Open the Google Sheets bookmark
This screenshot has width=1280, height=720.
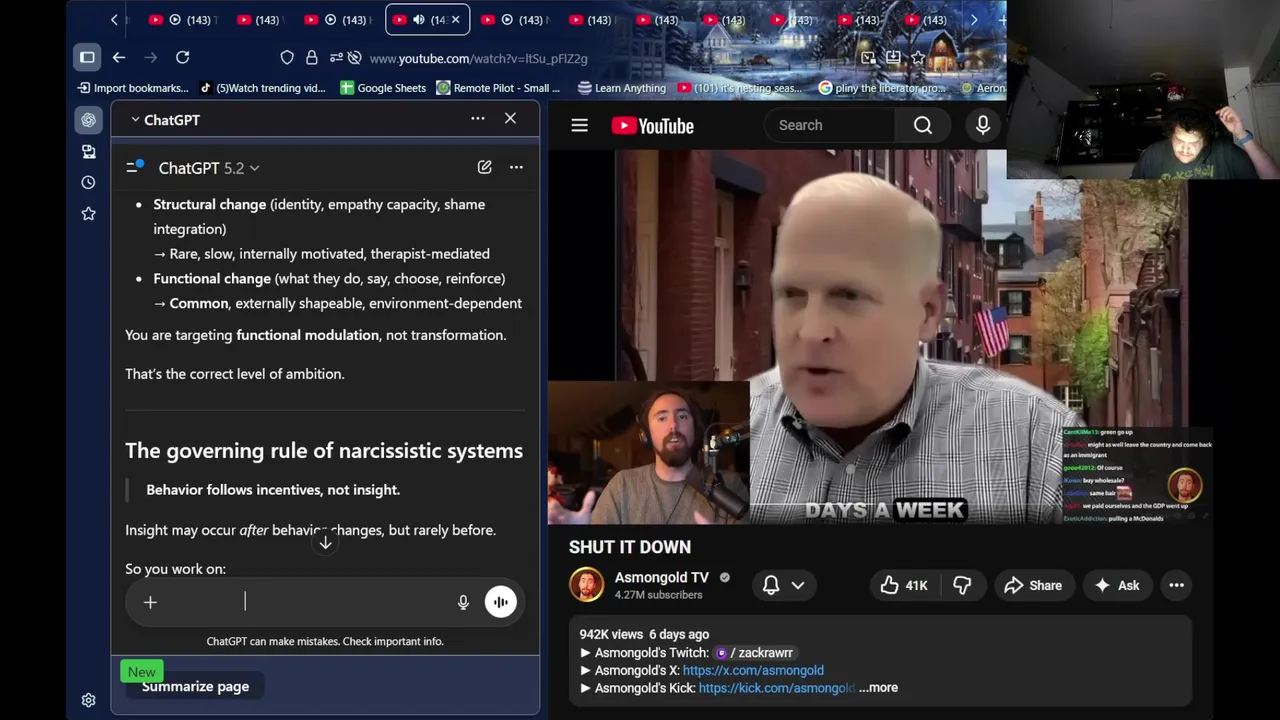tap(383, 88)
